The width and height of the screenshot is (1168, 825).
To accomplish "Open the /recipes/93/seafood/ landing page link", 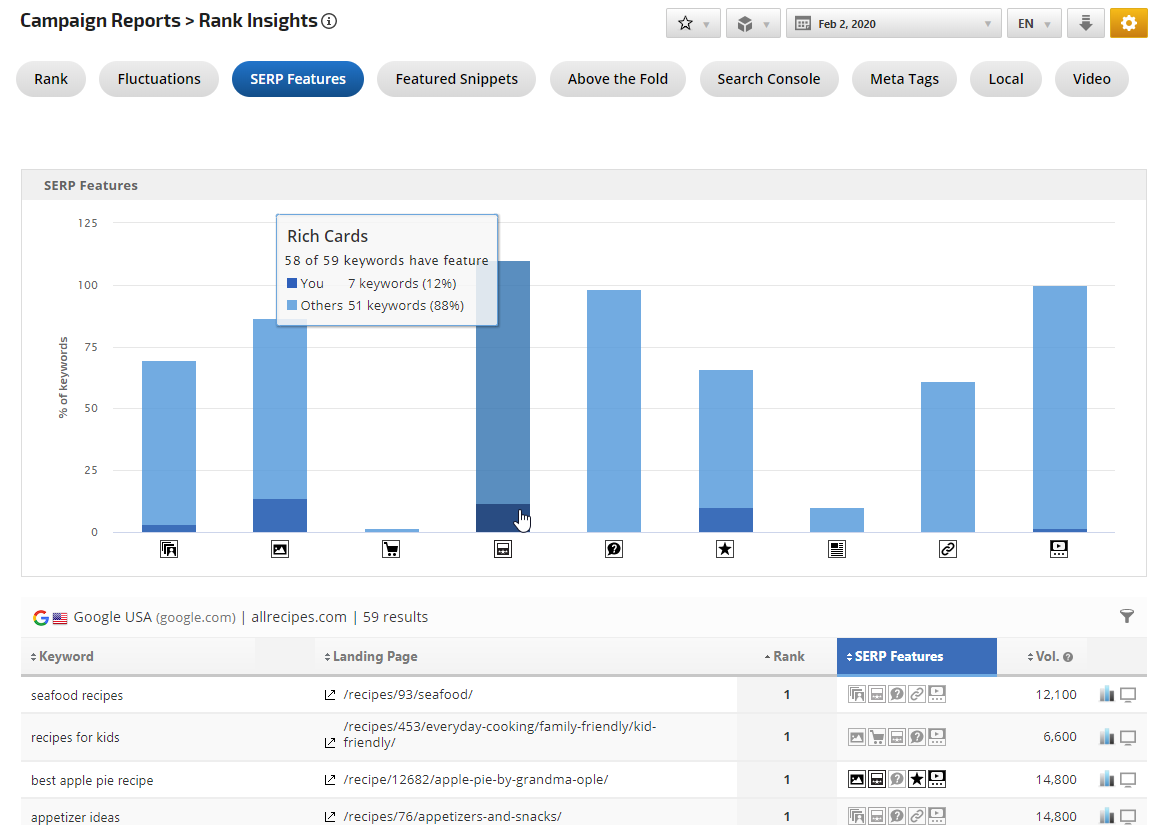I will [407, 695].
